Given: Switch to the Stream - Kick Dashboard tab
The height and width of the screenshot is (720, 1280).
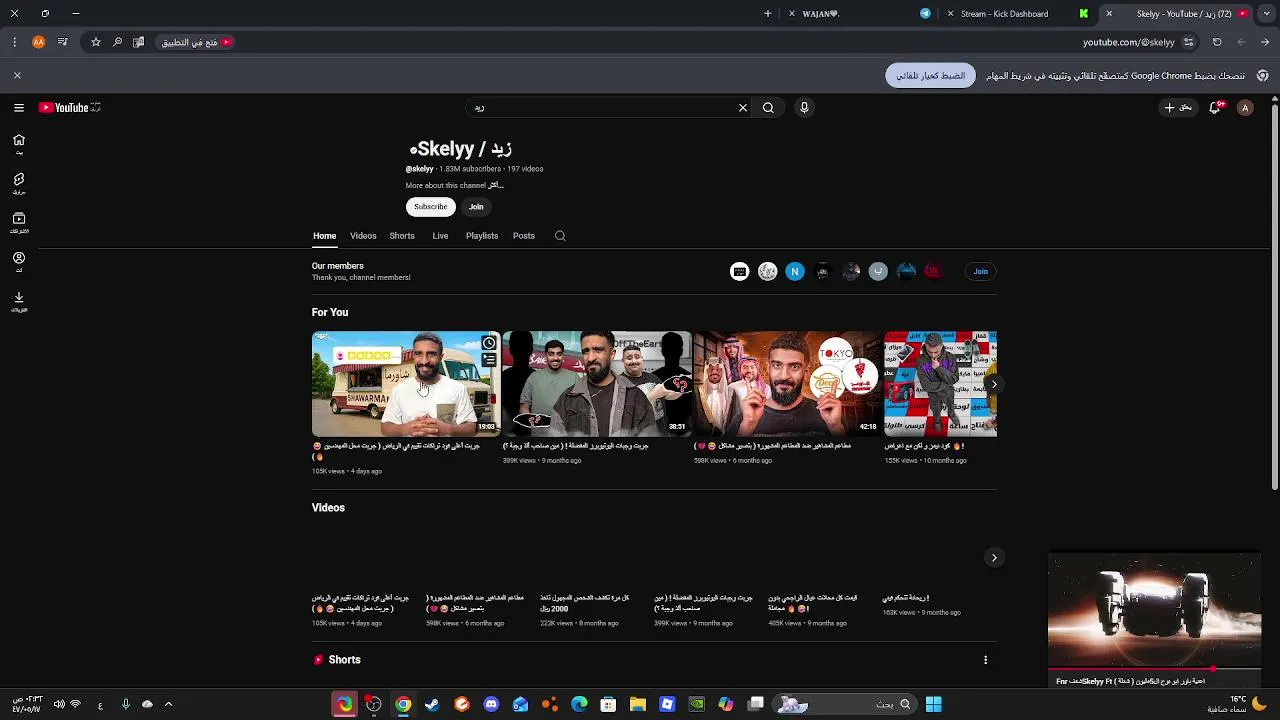Looking at the screenshot, I should (x=1018, y=14).
